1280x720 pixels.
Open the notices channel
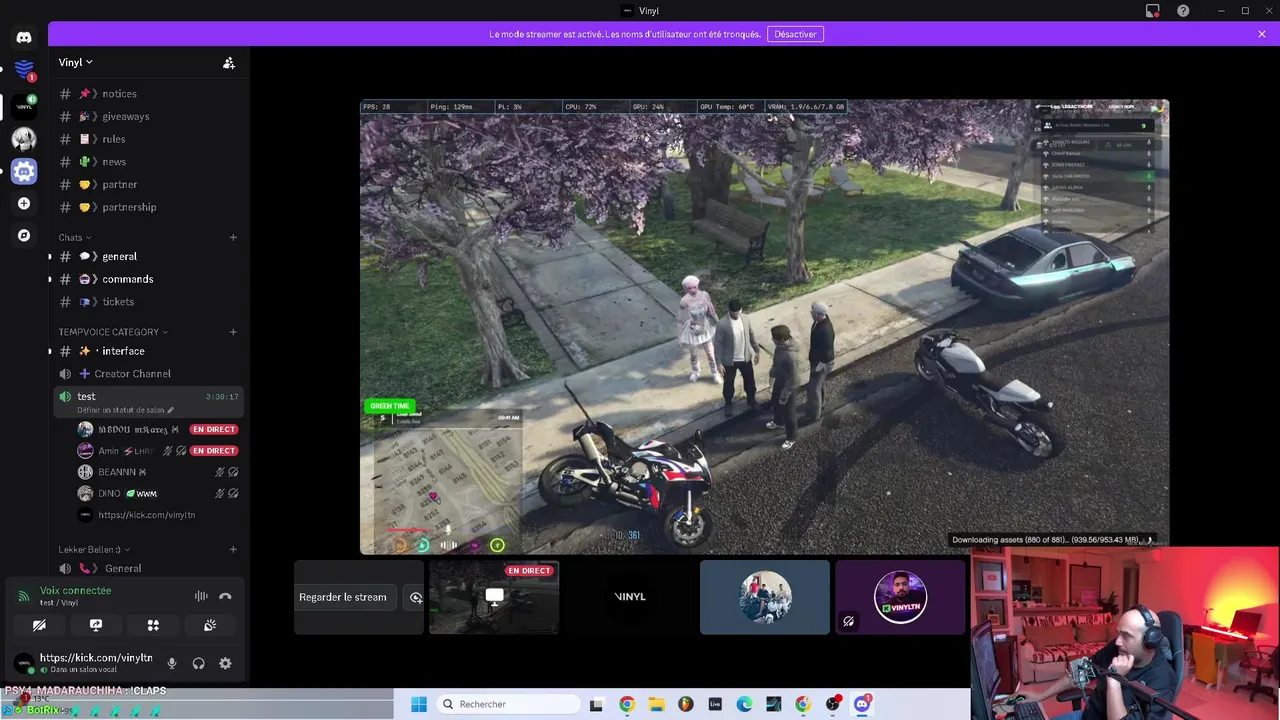pyautogui.click(x=146, y=94)
